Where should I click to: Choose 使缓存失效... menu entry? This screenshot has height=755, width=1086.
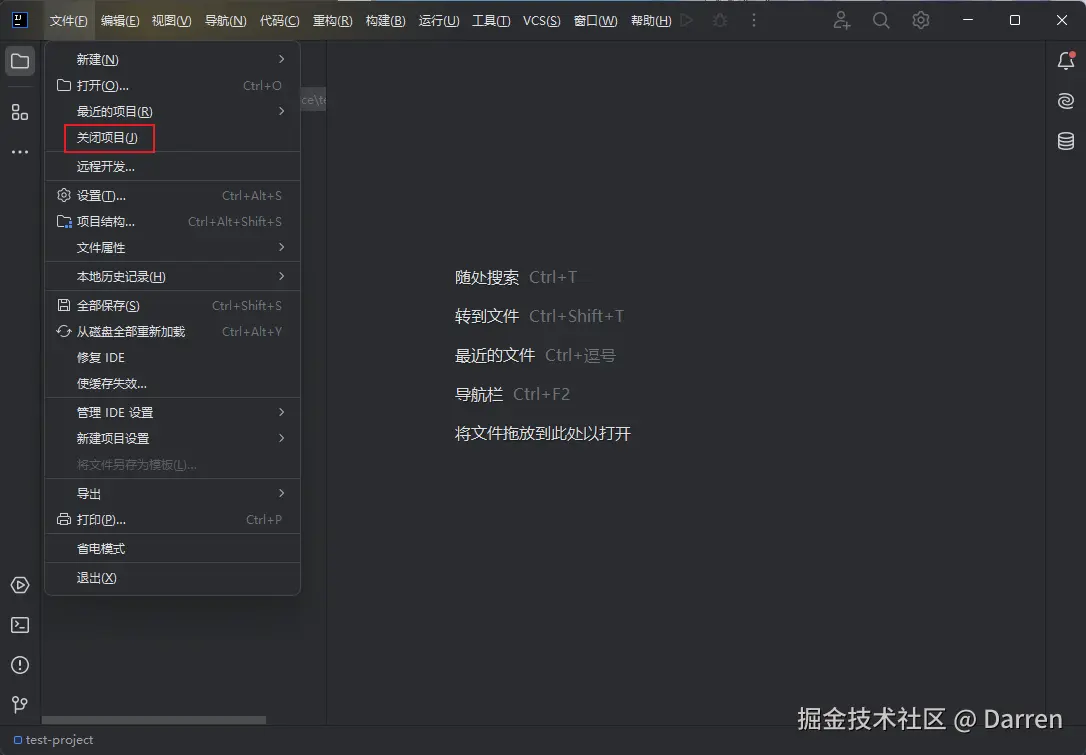[x=172, y=383]
